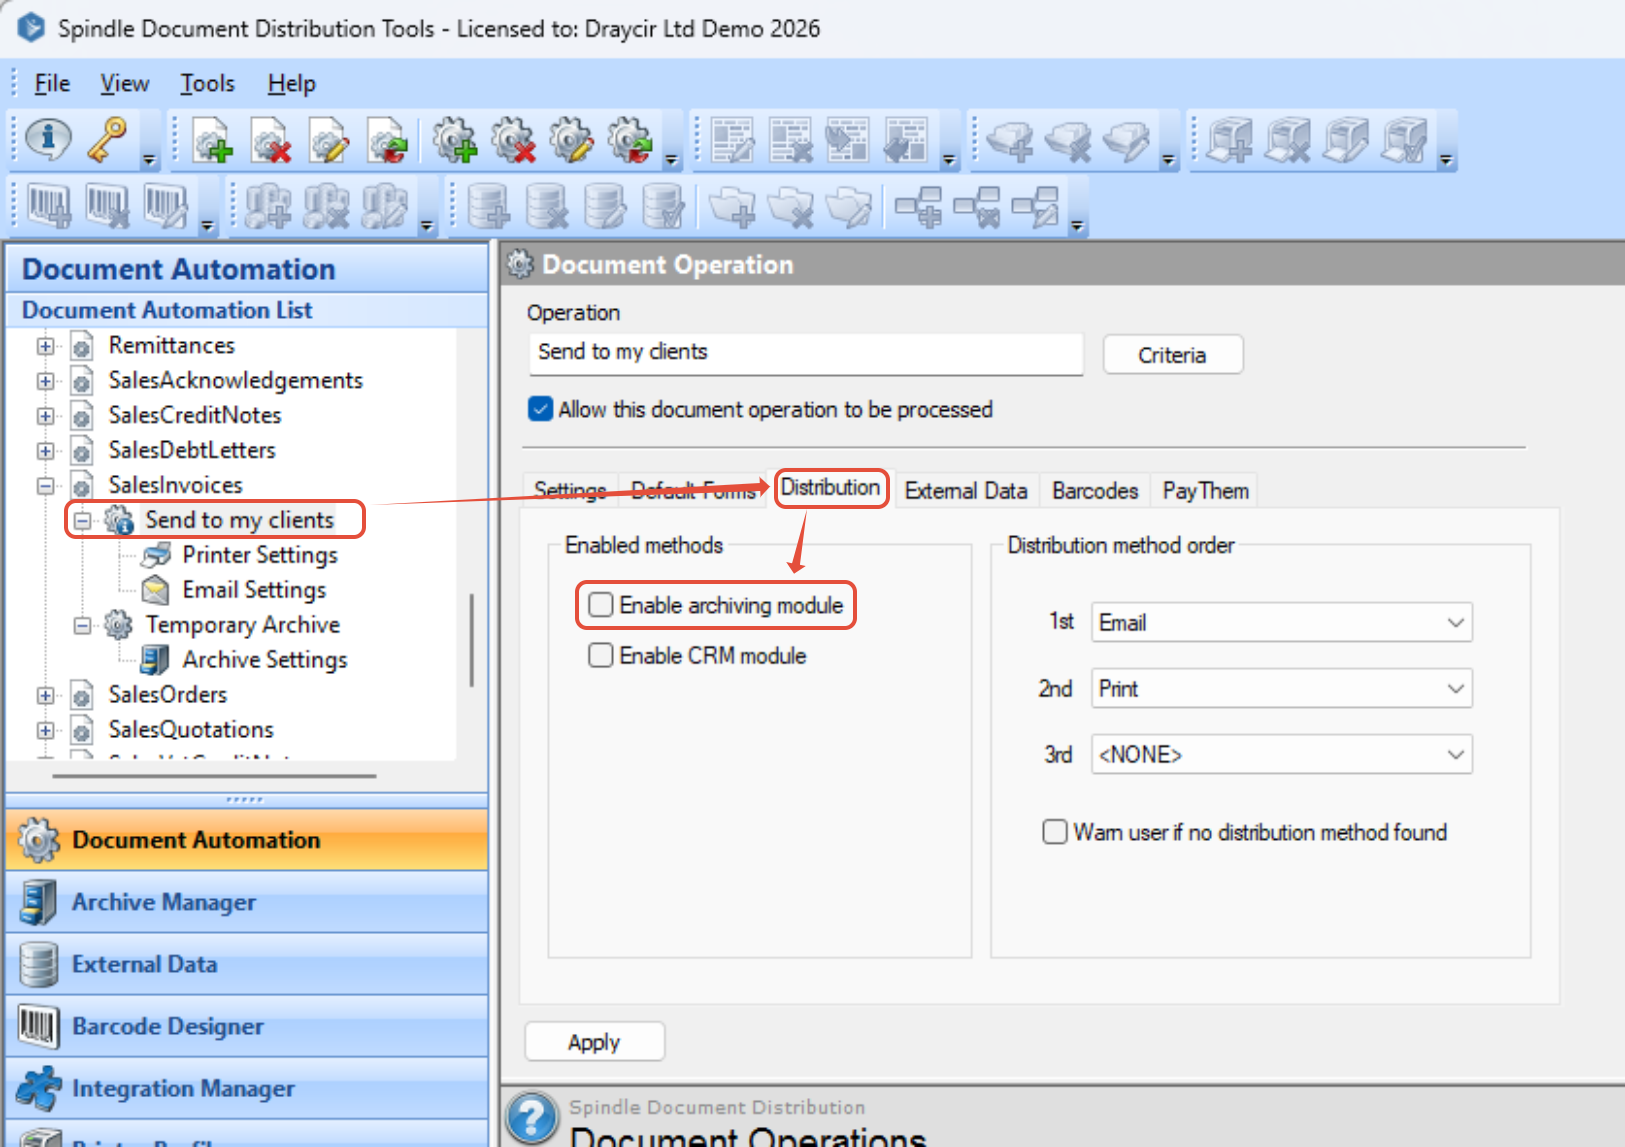
Task: Click the Criteria button
Action: click(x=1172, y=354)
